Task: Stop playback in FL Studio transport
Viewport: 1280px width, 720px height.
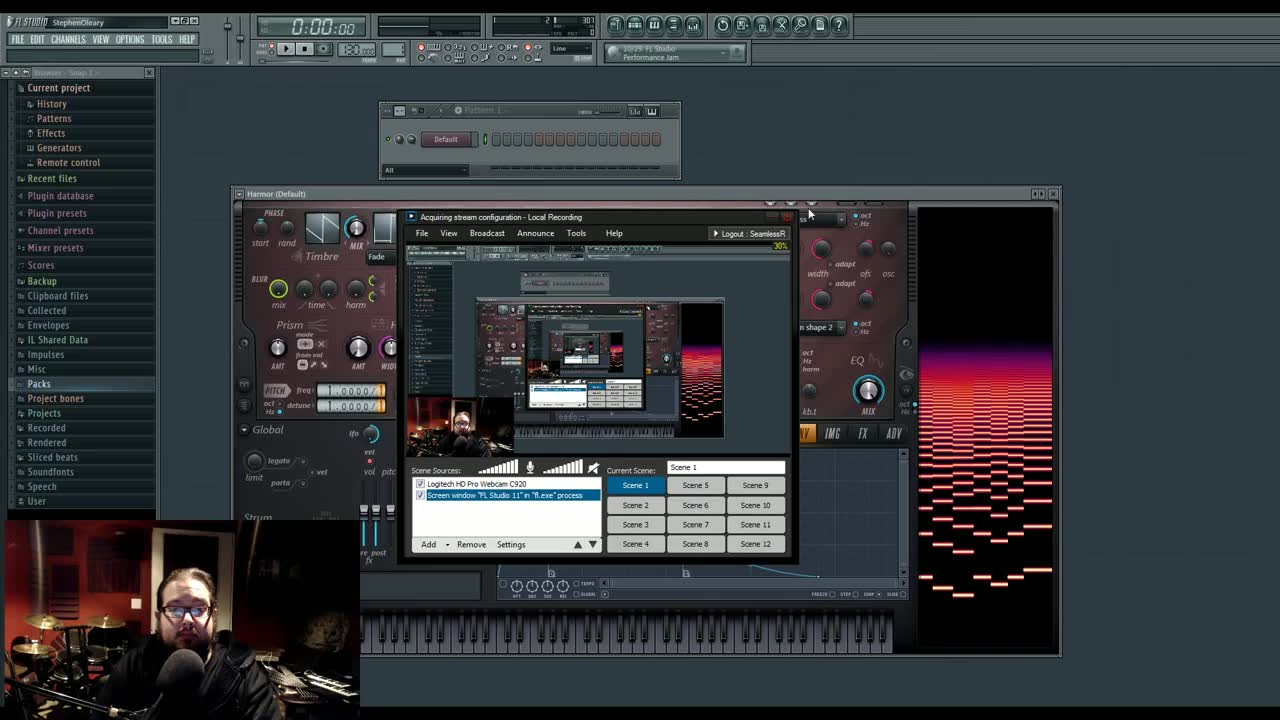Action: click(x=305, y=48)
